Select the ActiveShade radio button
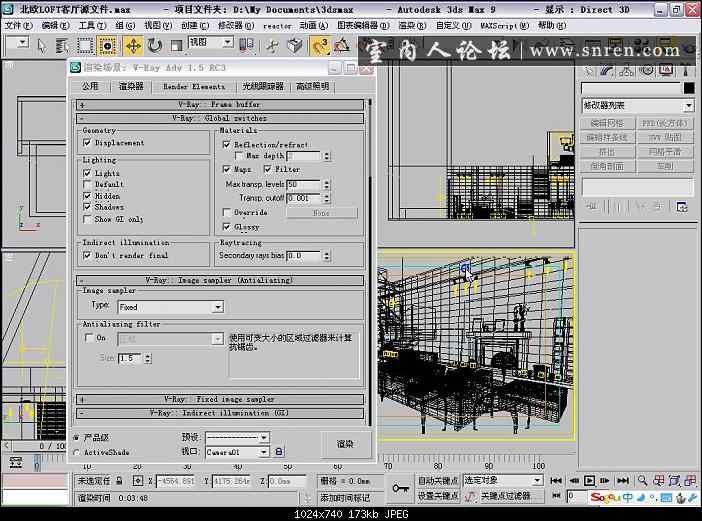This screenshot has height=521, width=702. coord(76,453)
